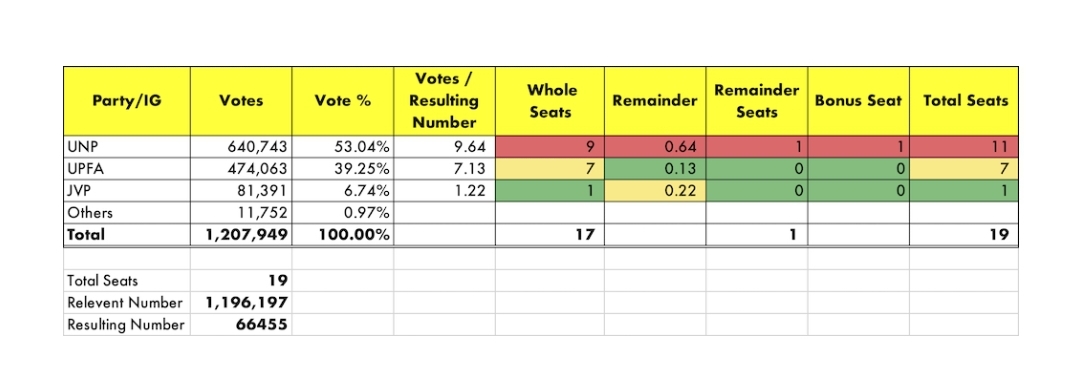Select the UPFA party name cell
This screenshot has height=375, width=1079.
point(127,168)
